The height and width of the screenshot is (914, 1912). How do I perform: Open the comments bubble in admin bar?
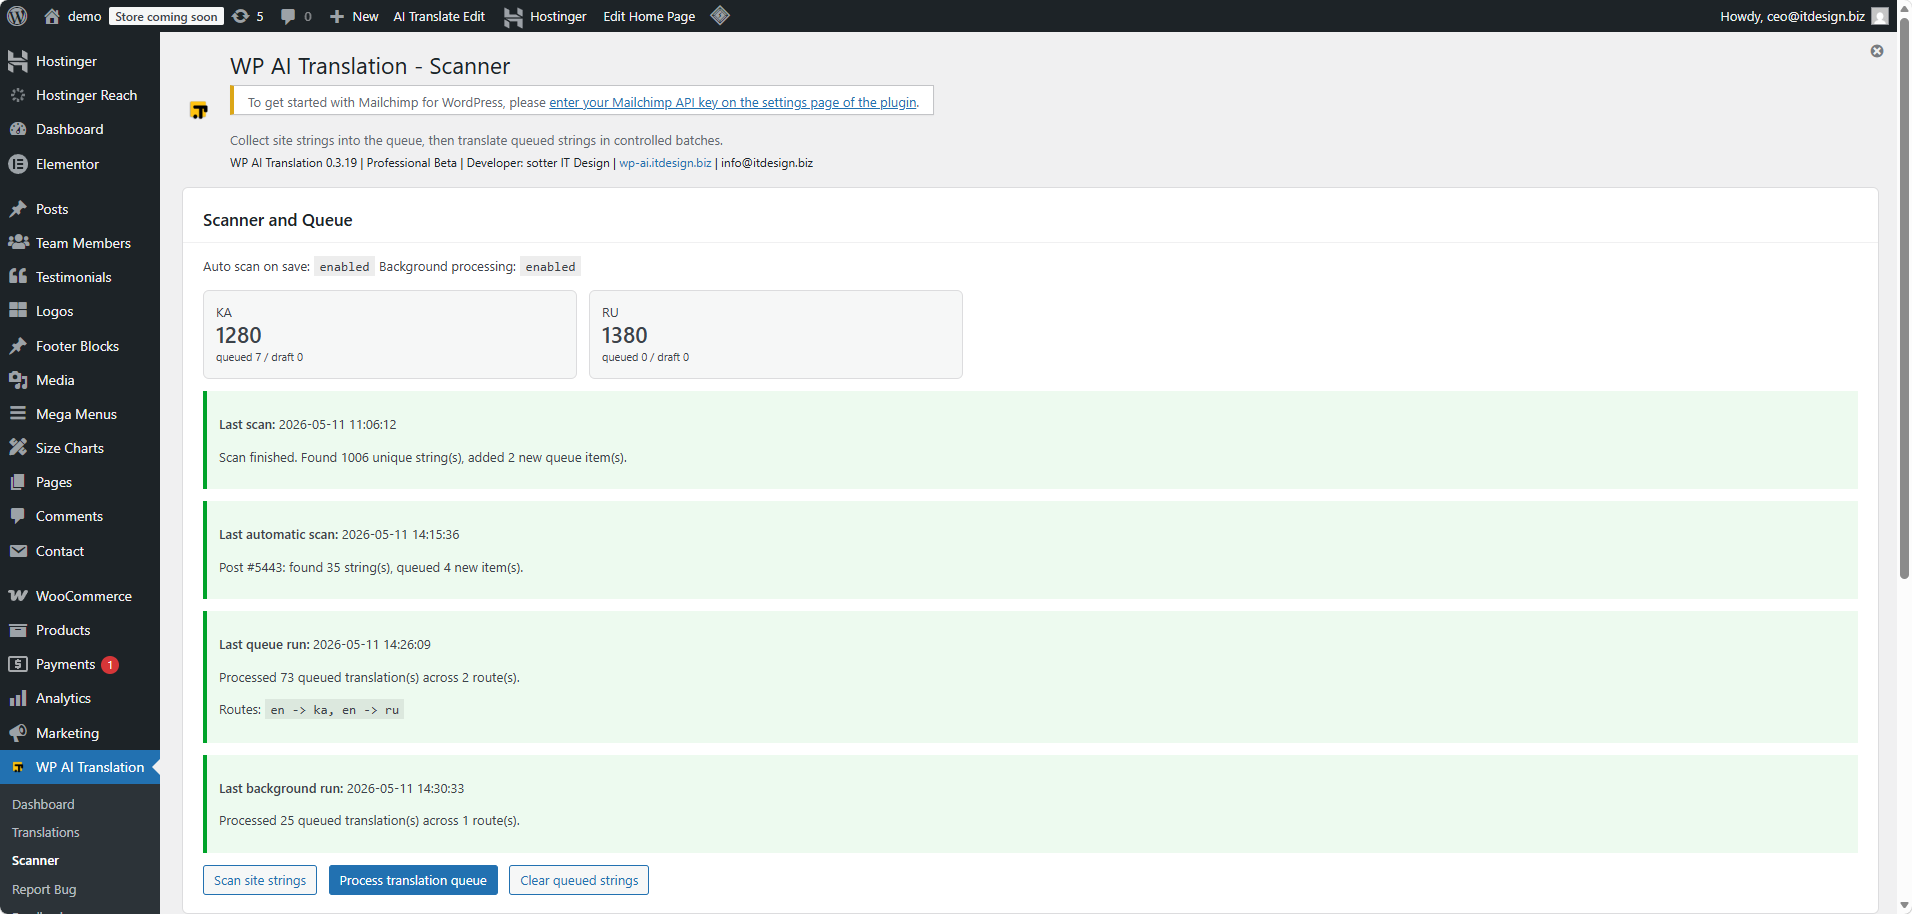(288, 16)
